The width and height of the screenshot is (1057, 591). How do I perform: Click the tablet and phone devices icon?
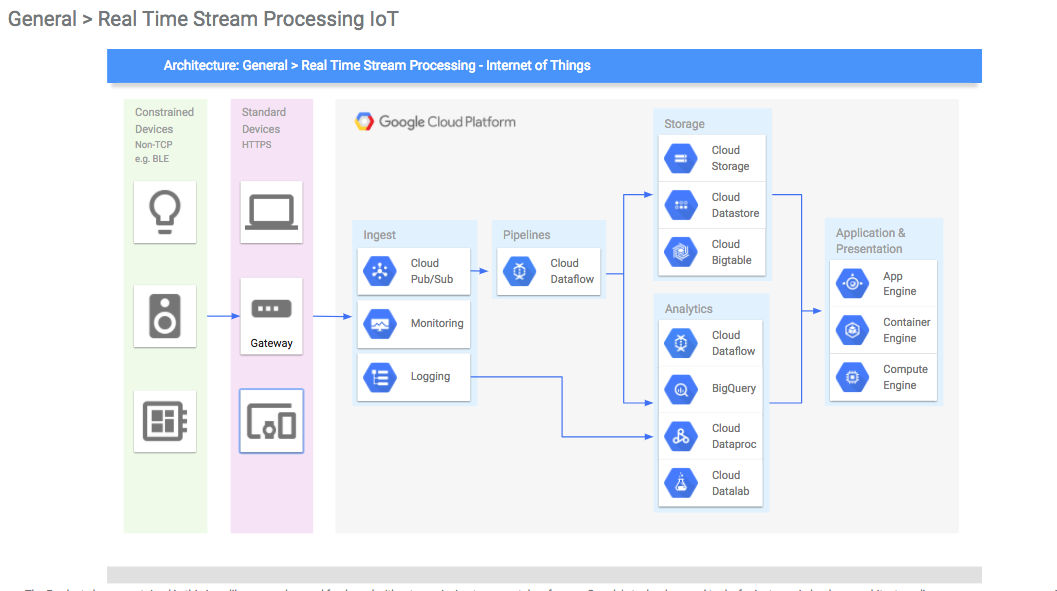[x=272, y=421]
